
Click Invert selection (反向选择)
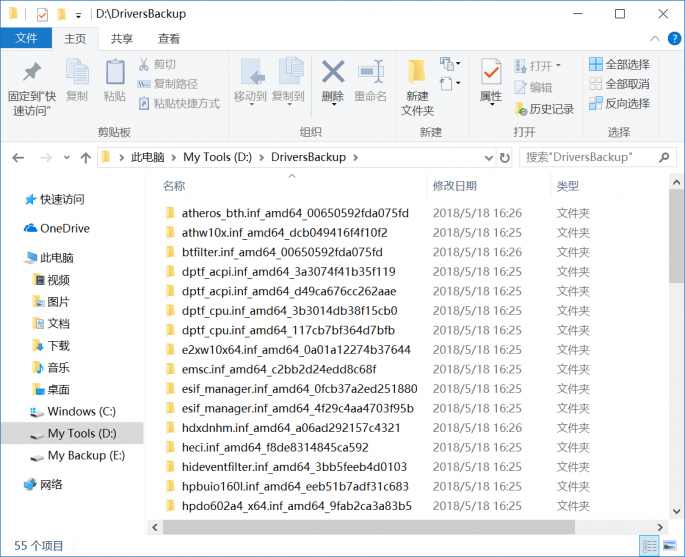click(619, 103)
